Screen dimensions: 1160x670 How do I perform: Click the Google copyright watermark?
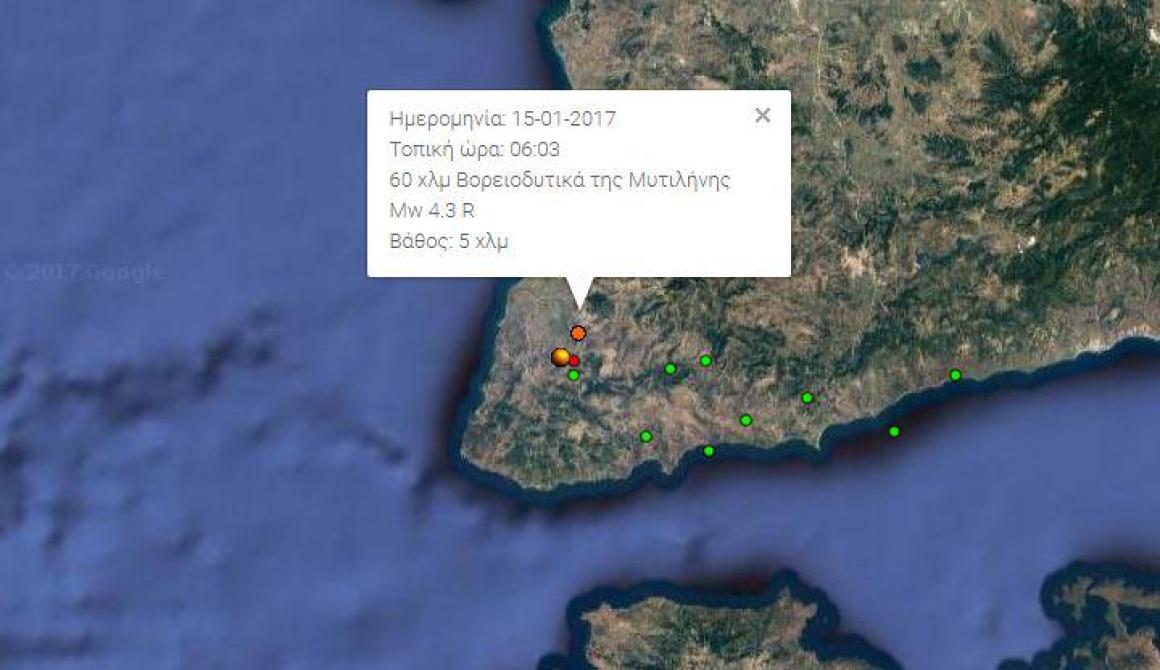tap(83, 272)
